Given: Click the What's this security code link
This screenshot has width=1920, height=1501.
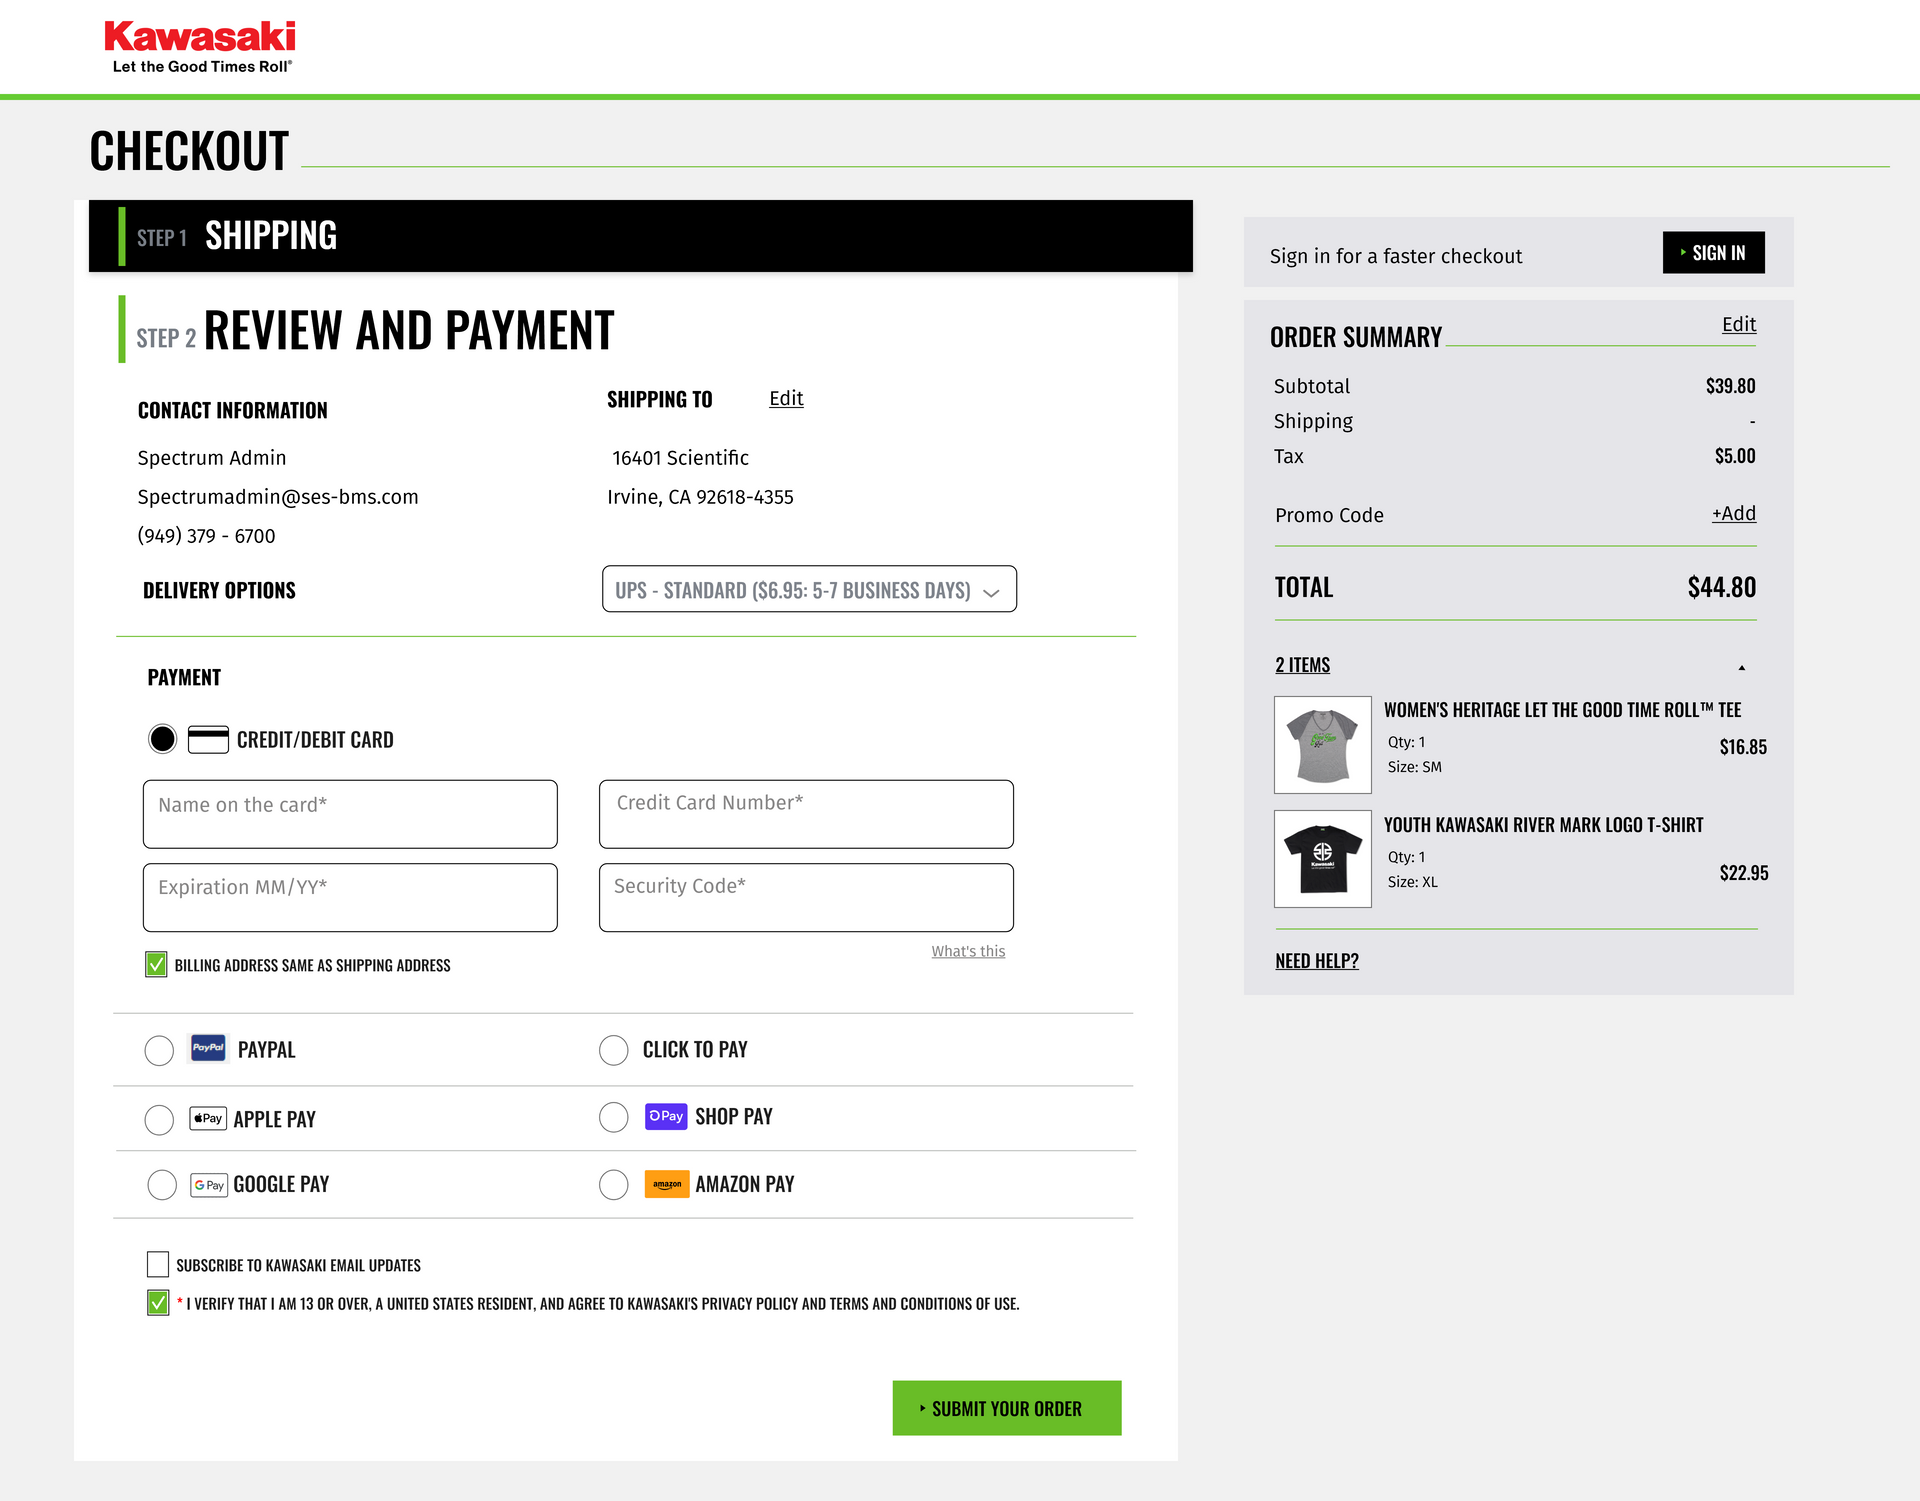Looking at the screenshot, I should (x=968, y=951).
